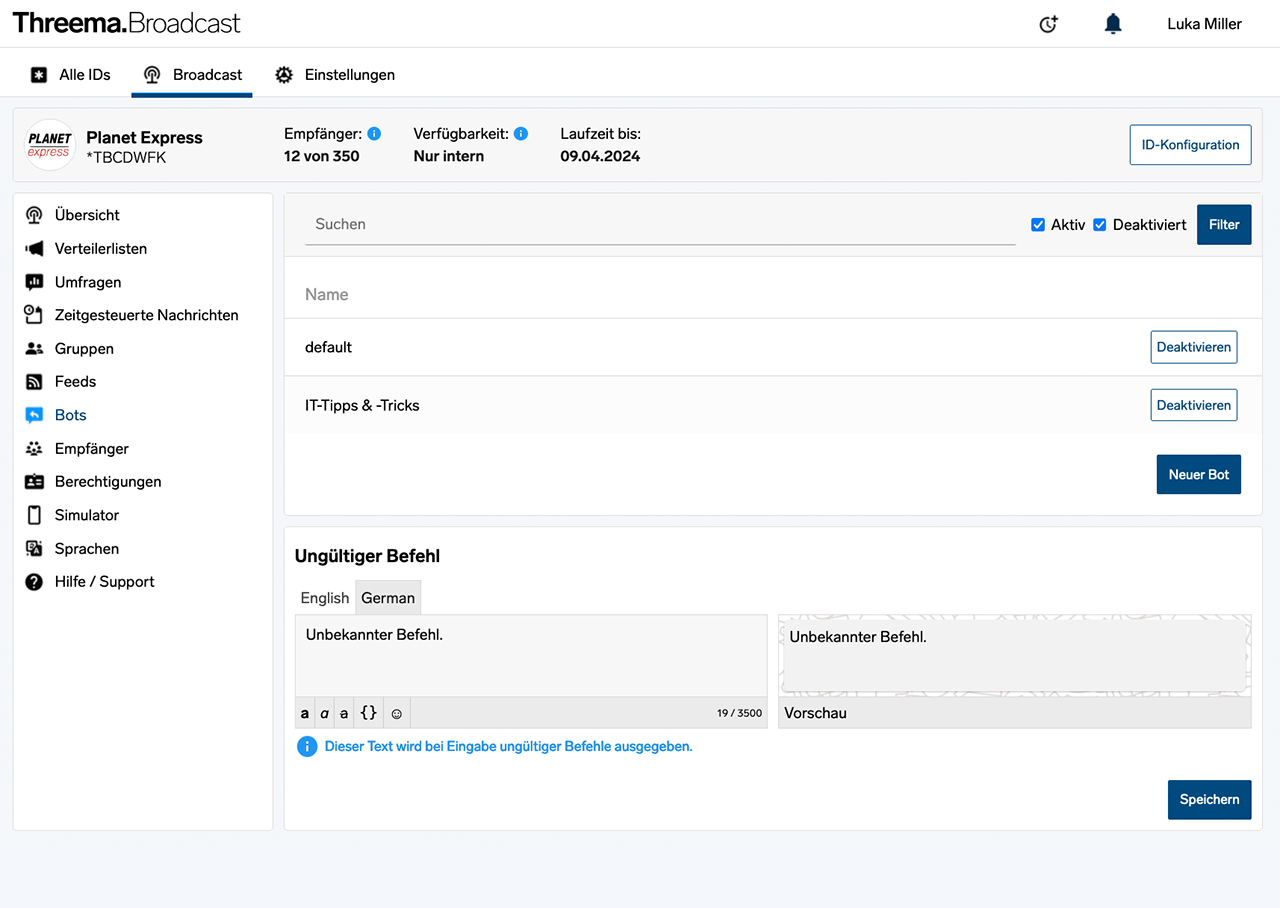Open Übersicht in sidebar

click(87, 215)
